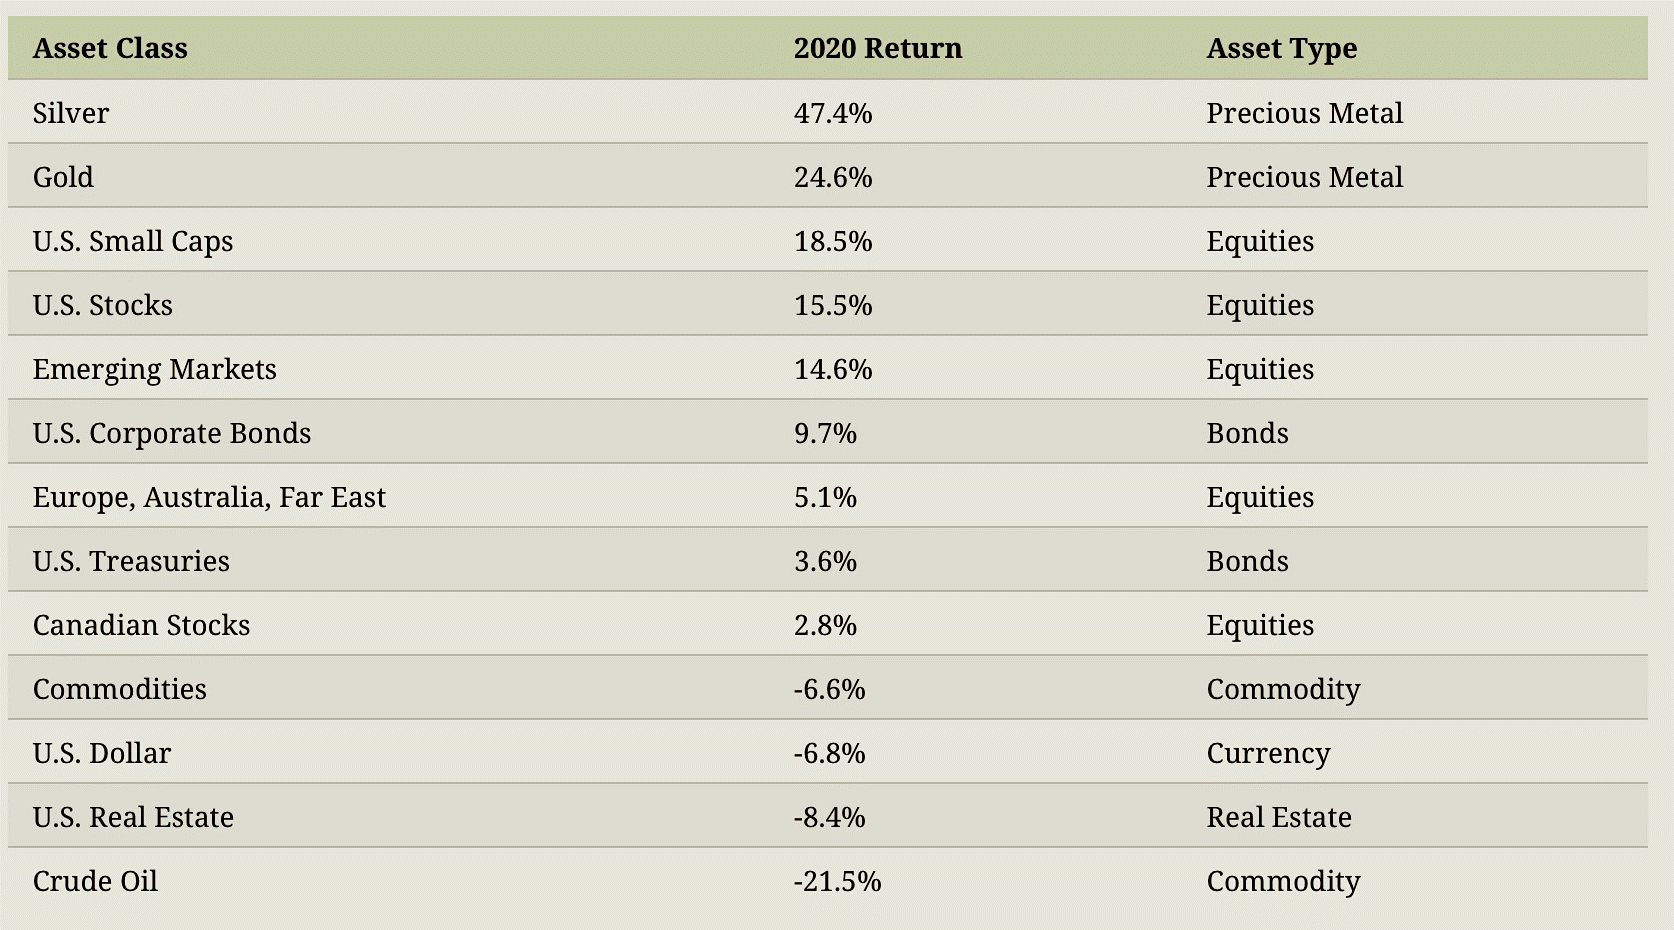This screenshot has width=1674, height=930.
Task: Select the U.S. Small Caps cell
Action: pyautogui.click(x=132, y=241)
